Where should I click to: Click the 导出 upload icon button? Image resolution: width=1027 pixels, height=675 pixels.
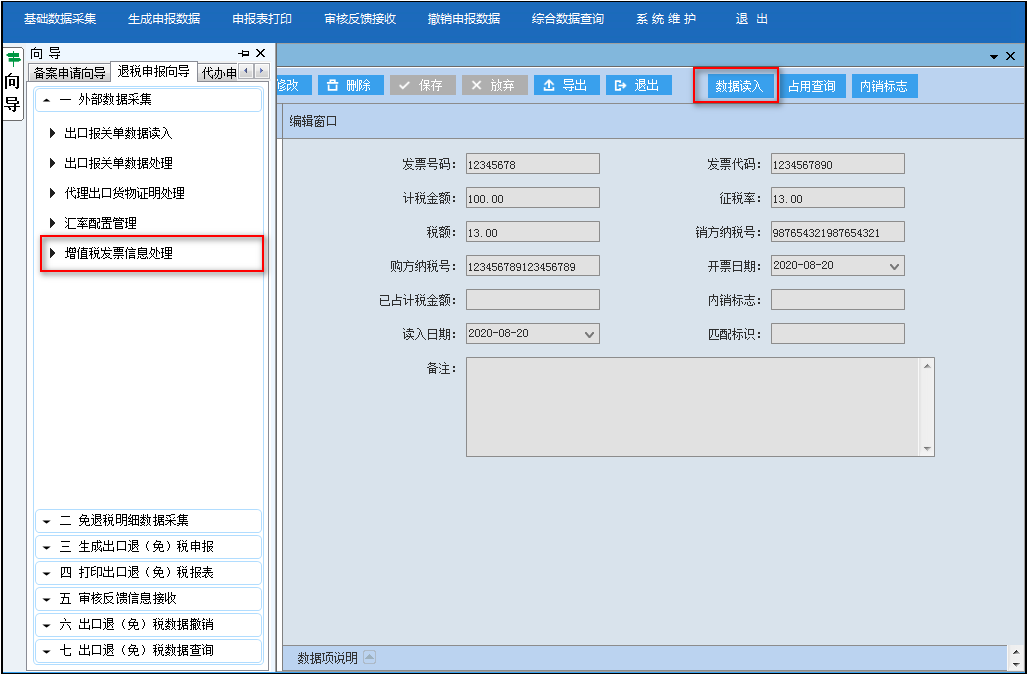[x=567, y=85]
